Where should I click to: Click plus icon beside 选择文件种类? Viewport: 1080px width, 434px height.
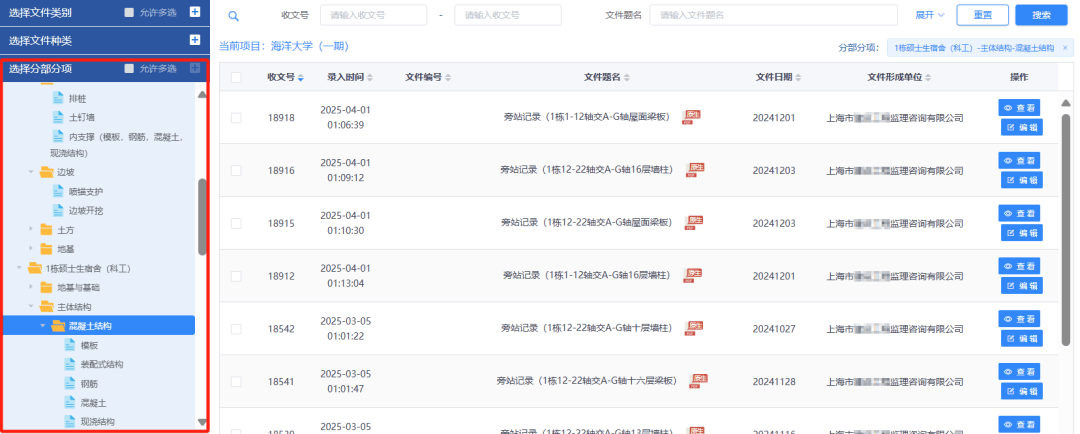(195, 40)
